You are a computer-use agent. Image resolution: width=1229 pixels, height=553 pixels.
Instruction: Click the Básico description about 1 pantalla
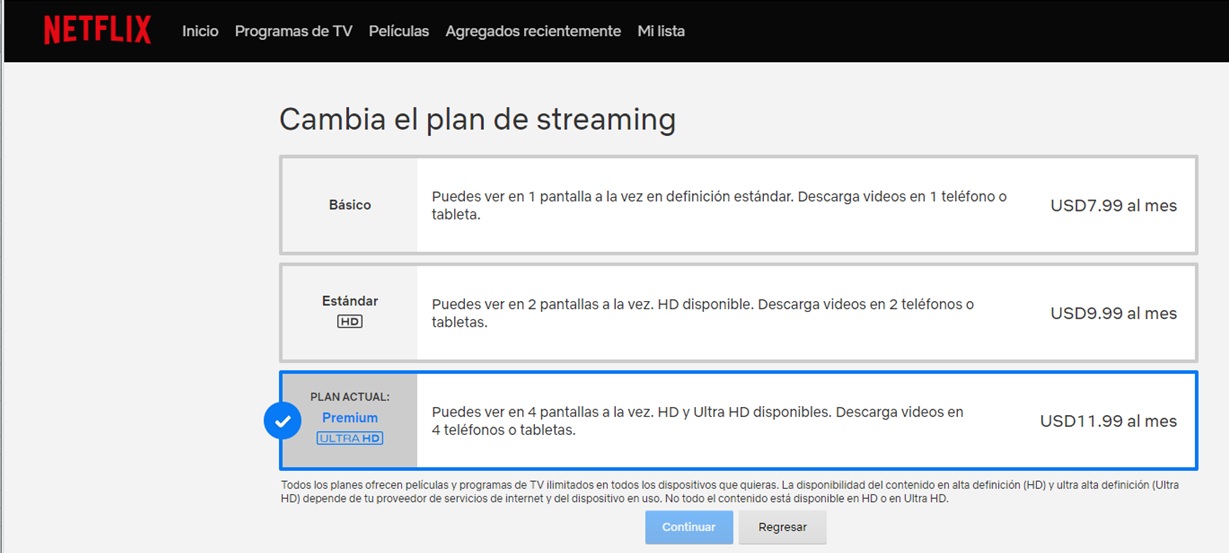click(719, 205)
